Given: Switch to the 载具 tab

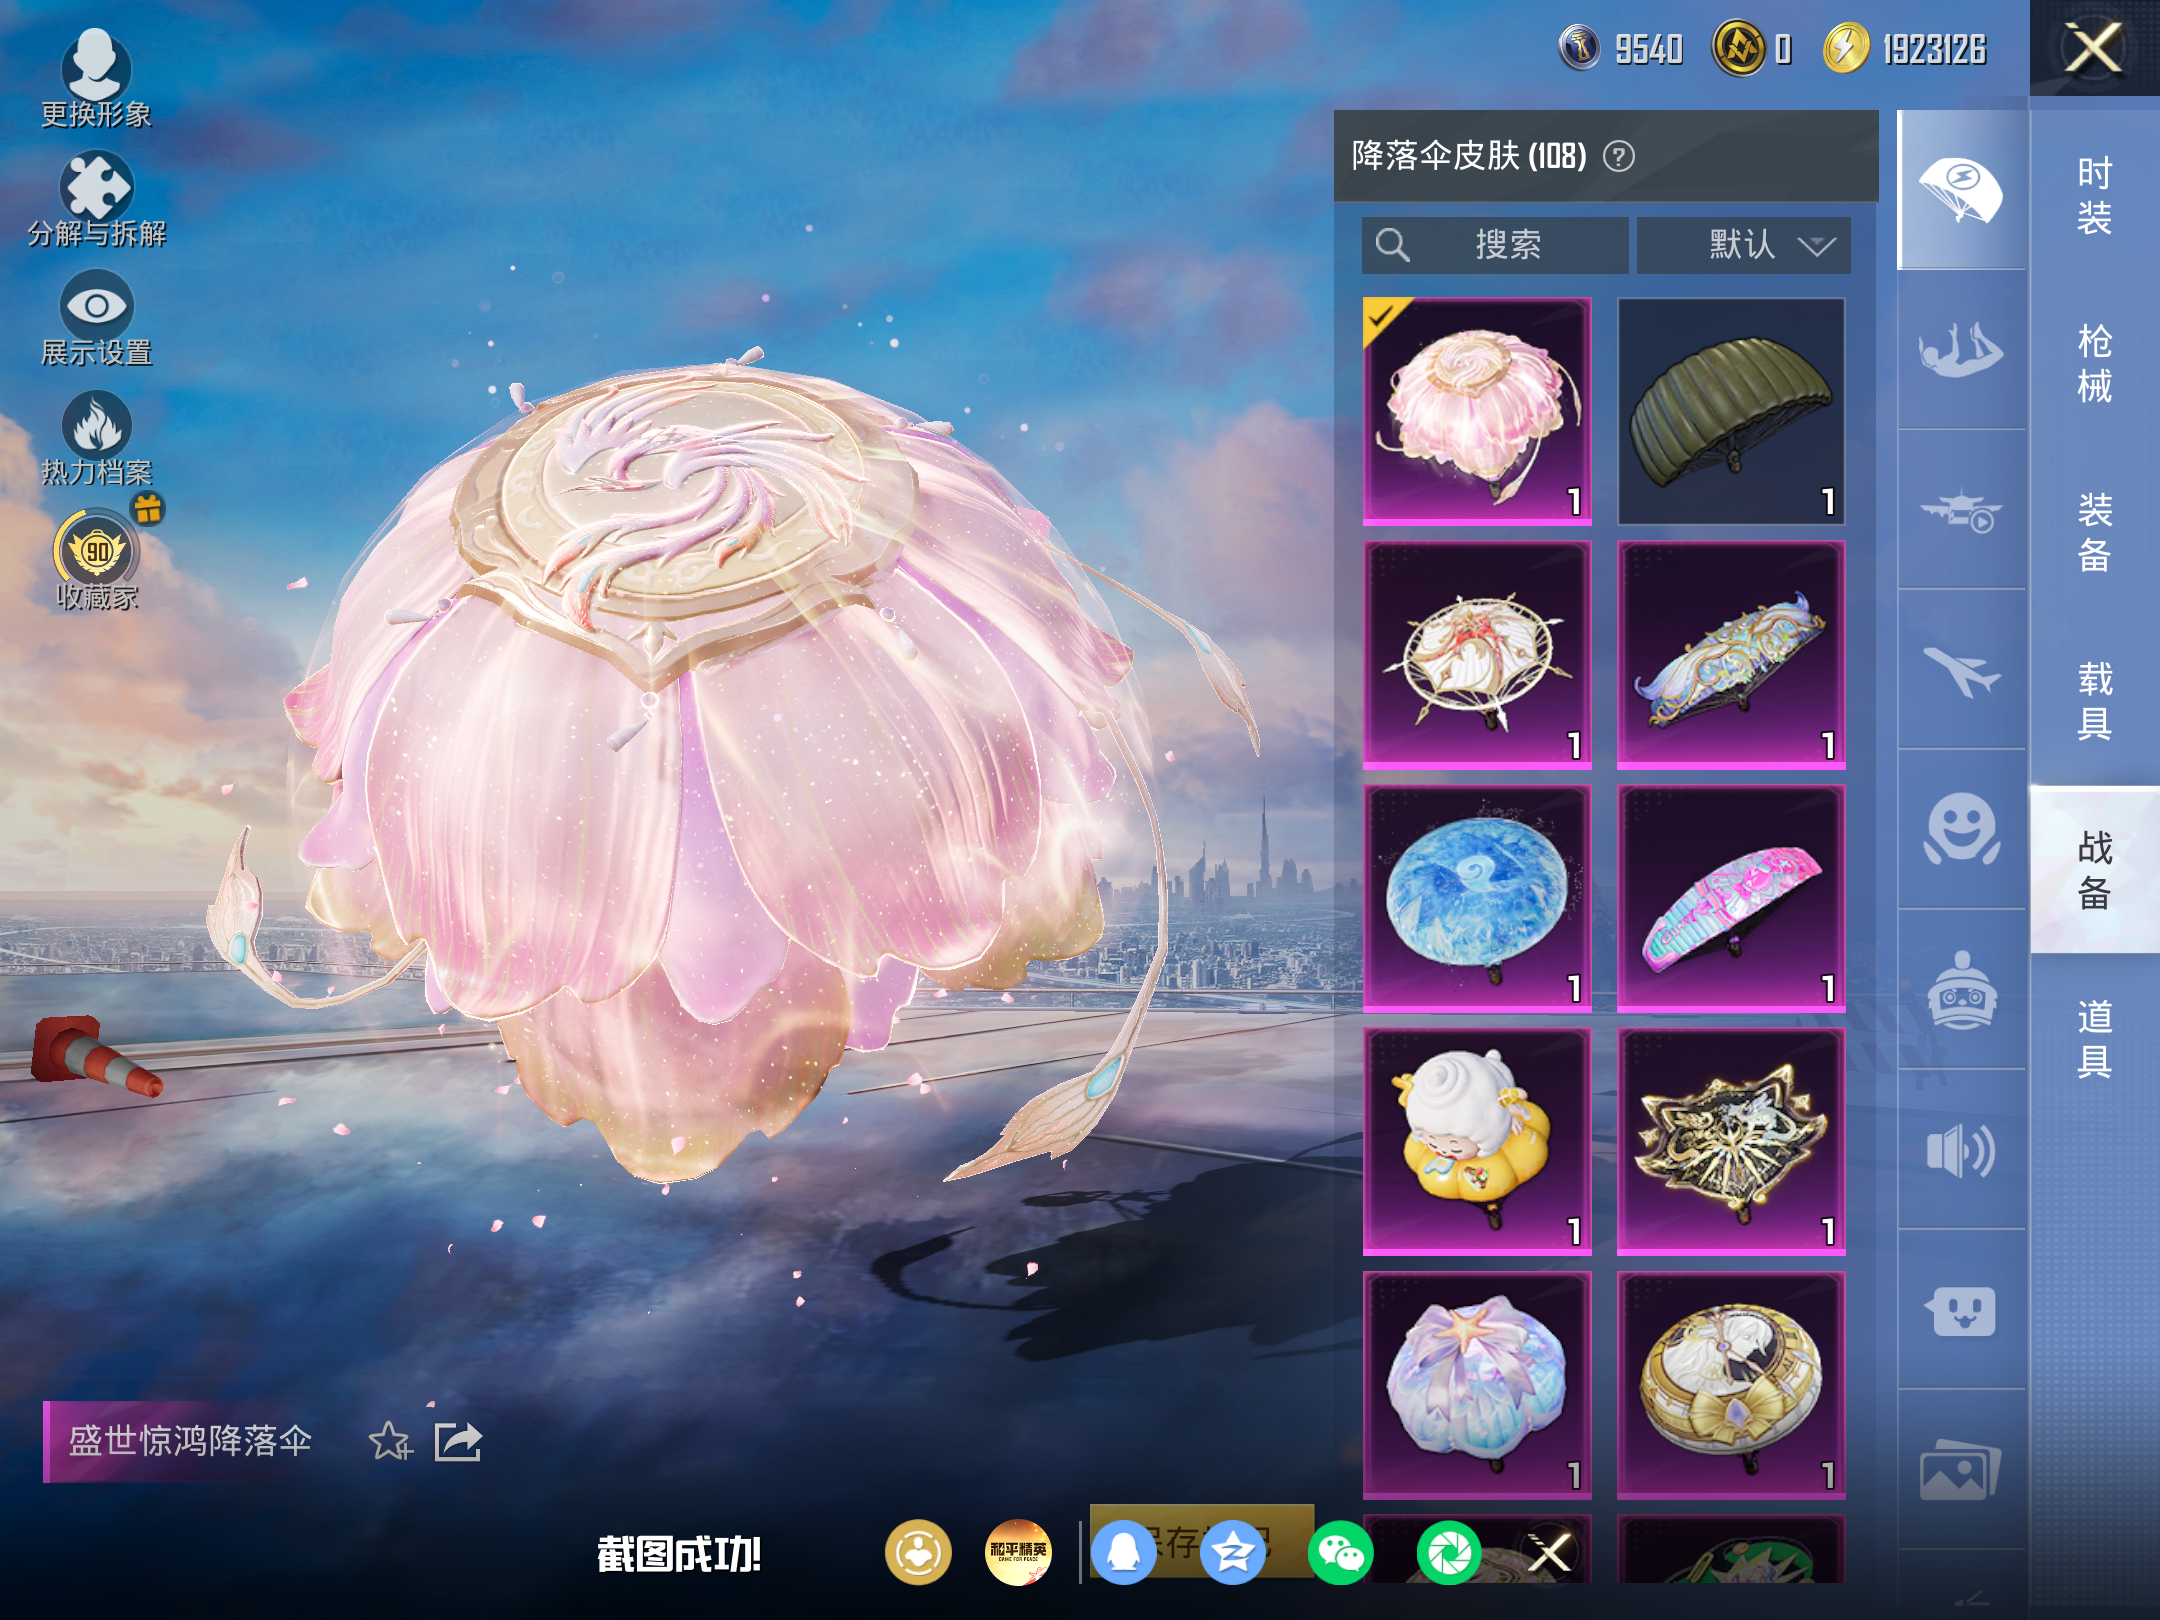Looking at the screenshot, I should [2094, 700].
